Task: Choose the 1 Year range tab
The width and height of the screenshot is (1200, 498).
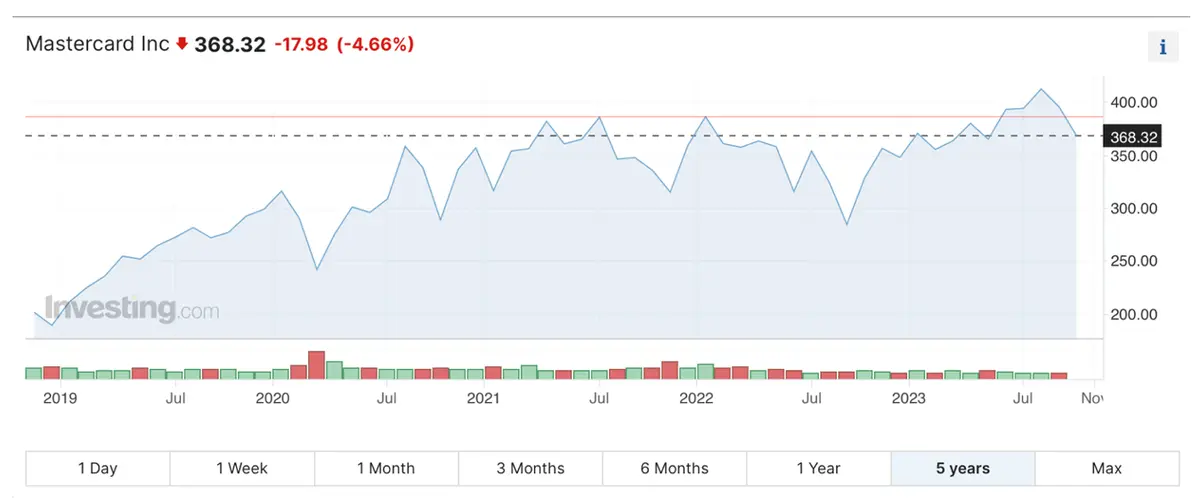Action: (x=818, y=468)
